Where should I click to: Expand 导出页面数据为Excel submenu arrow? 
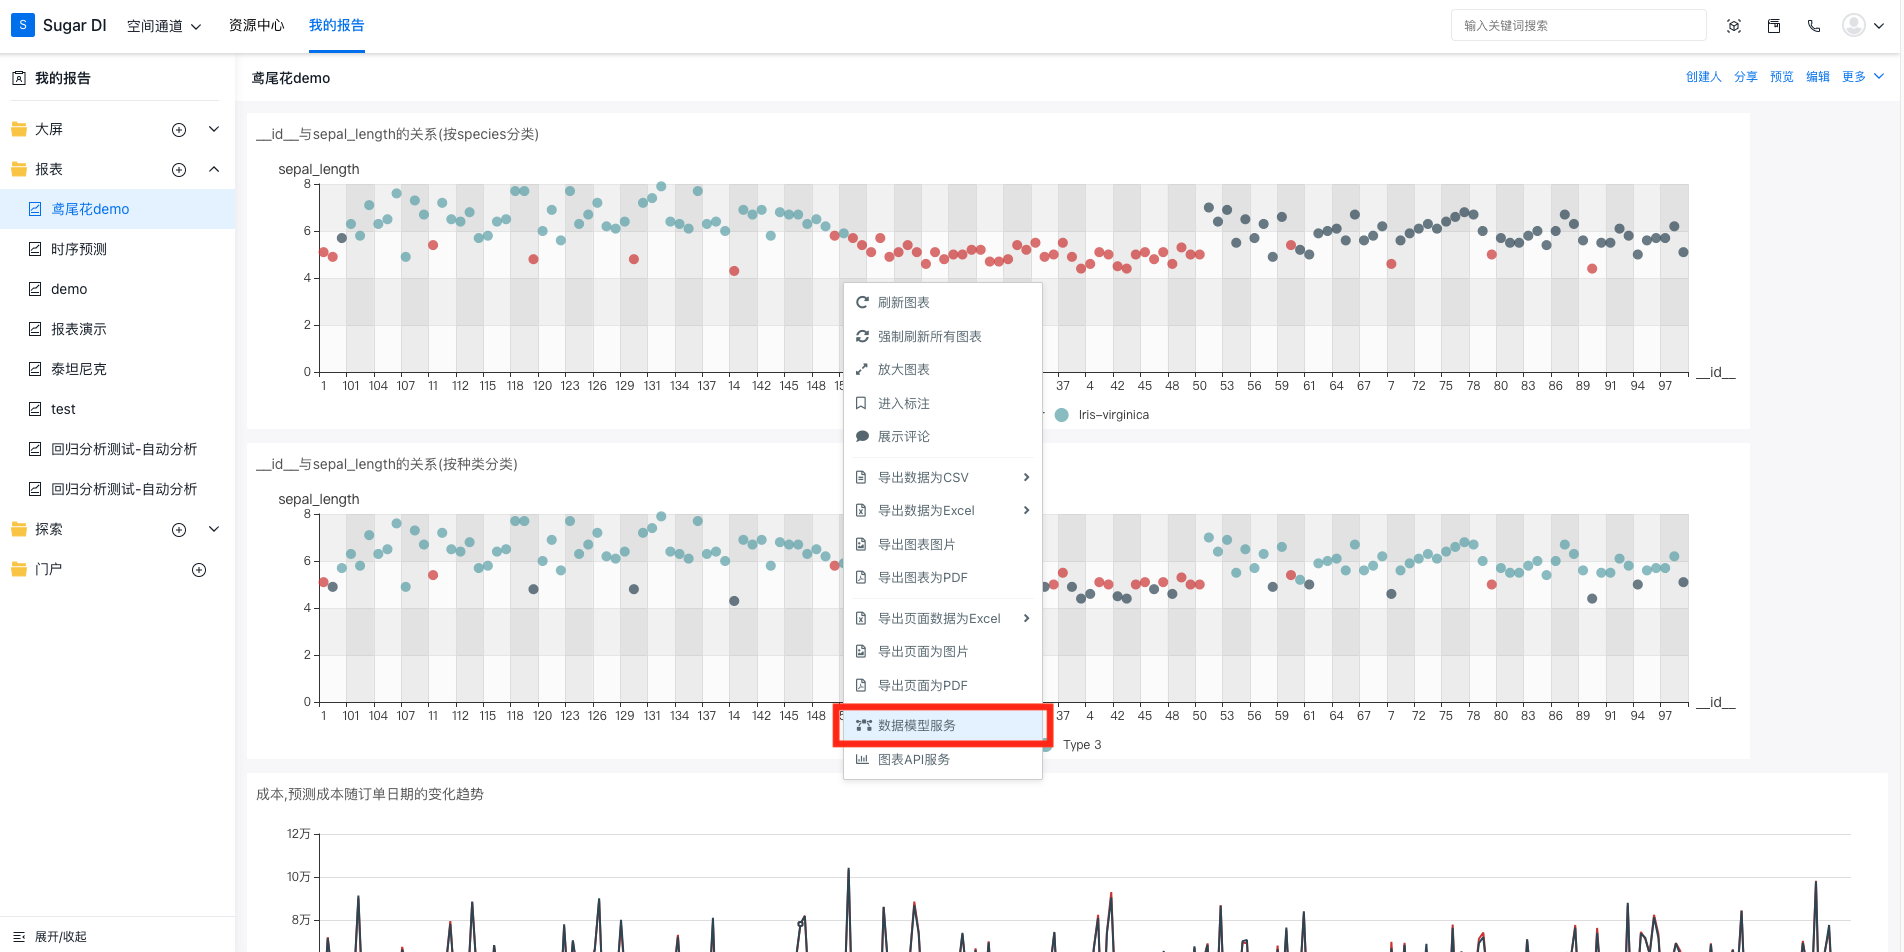[x=1026, y=618]
